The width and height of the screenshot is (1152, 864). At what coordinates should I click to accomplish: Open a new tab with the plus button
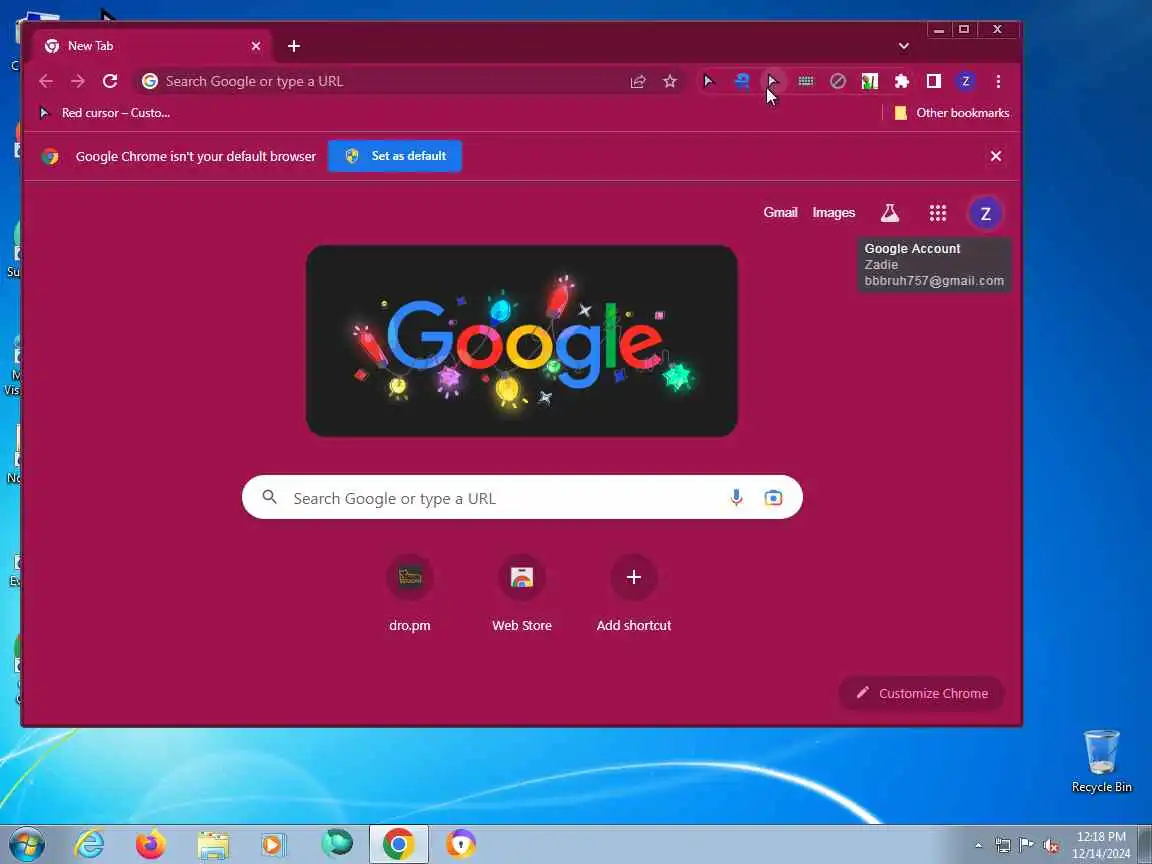294,46
